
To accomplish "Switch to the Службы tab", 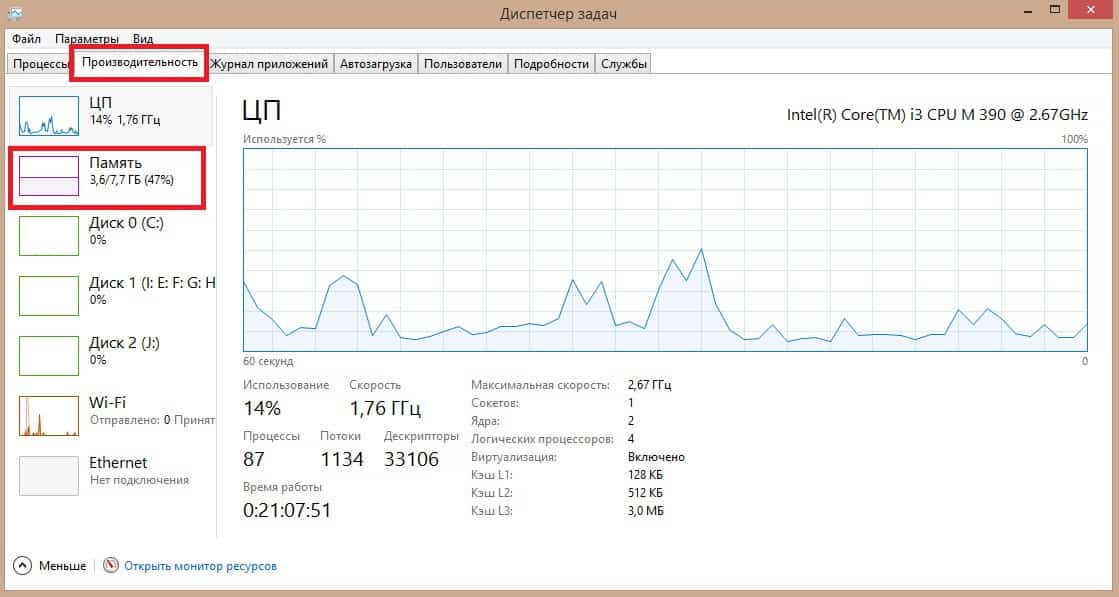I will click(624, 64).
